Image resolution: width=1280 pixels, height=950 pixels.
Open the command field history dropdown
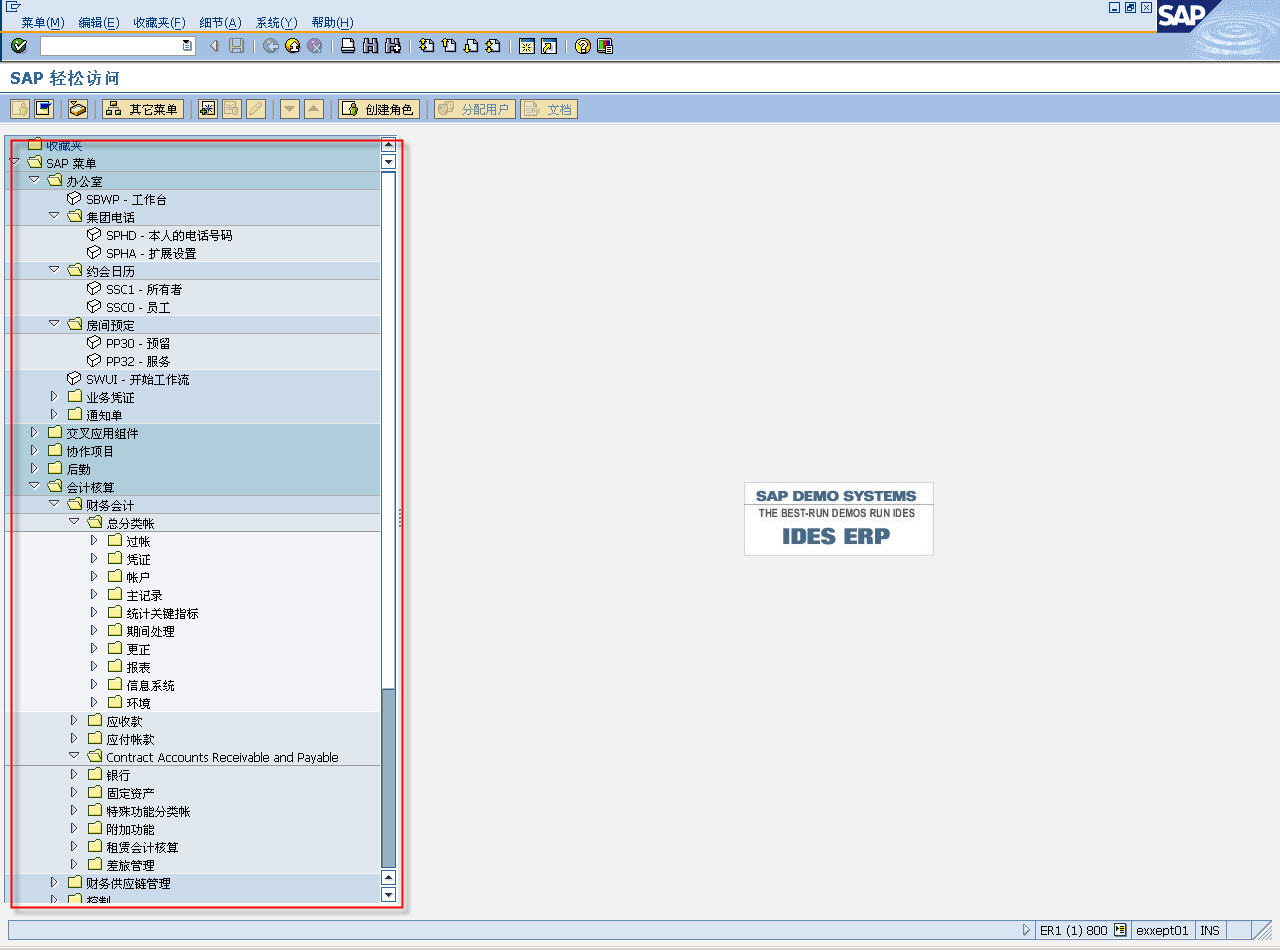click(187, 46)
